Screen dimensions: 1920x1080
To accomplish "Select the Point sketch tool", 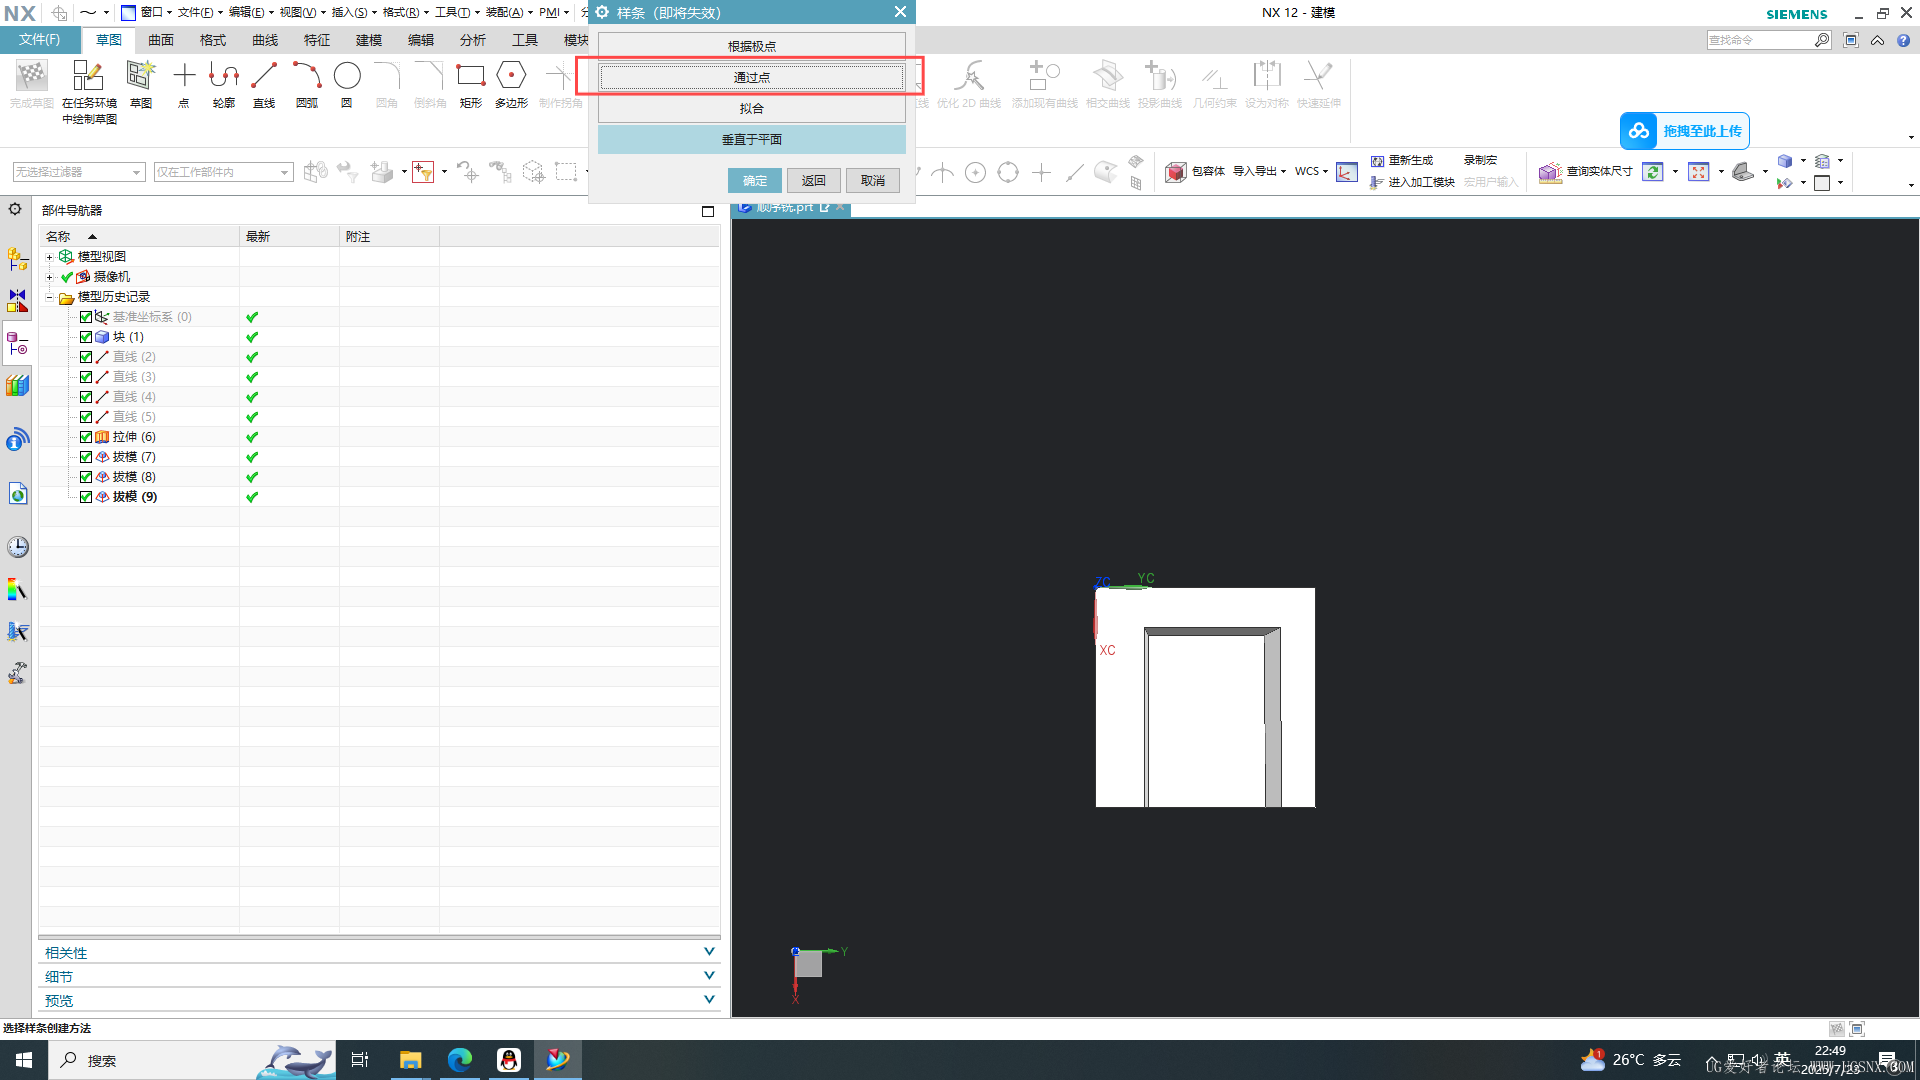I will tap(184, 76).
